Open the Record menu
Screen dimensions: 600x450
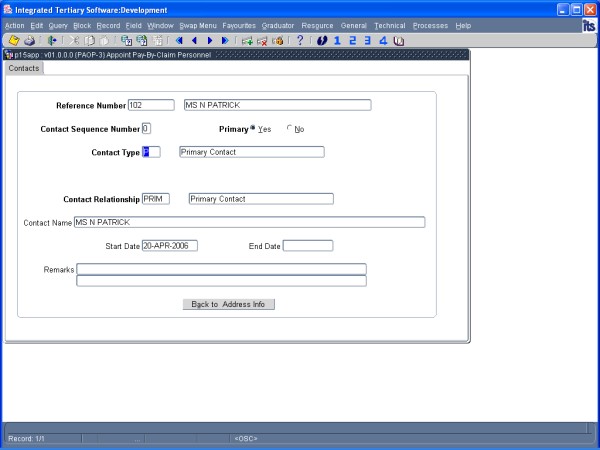[x=108, y=26]
